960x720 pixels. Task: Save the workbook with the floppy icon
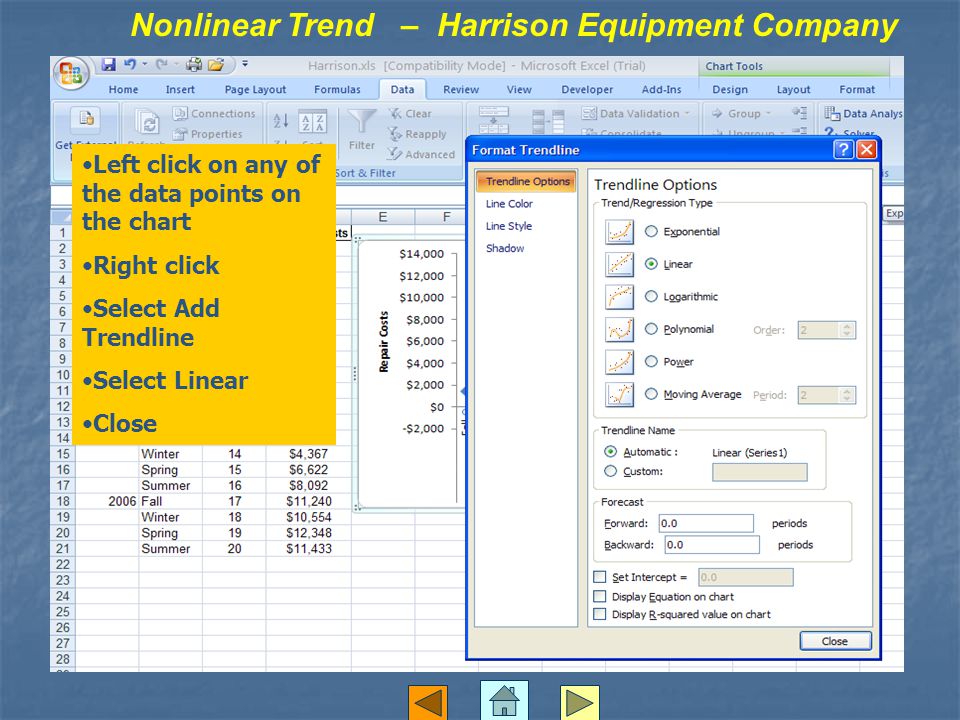click(108, 64)
